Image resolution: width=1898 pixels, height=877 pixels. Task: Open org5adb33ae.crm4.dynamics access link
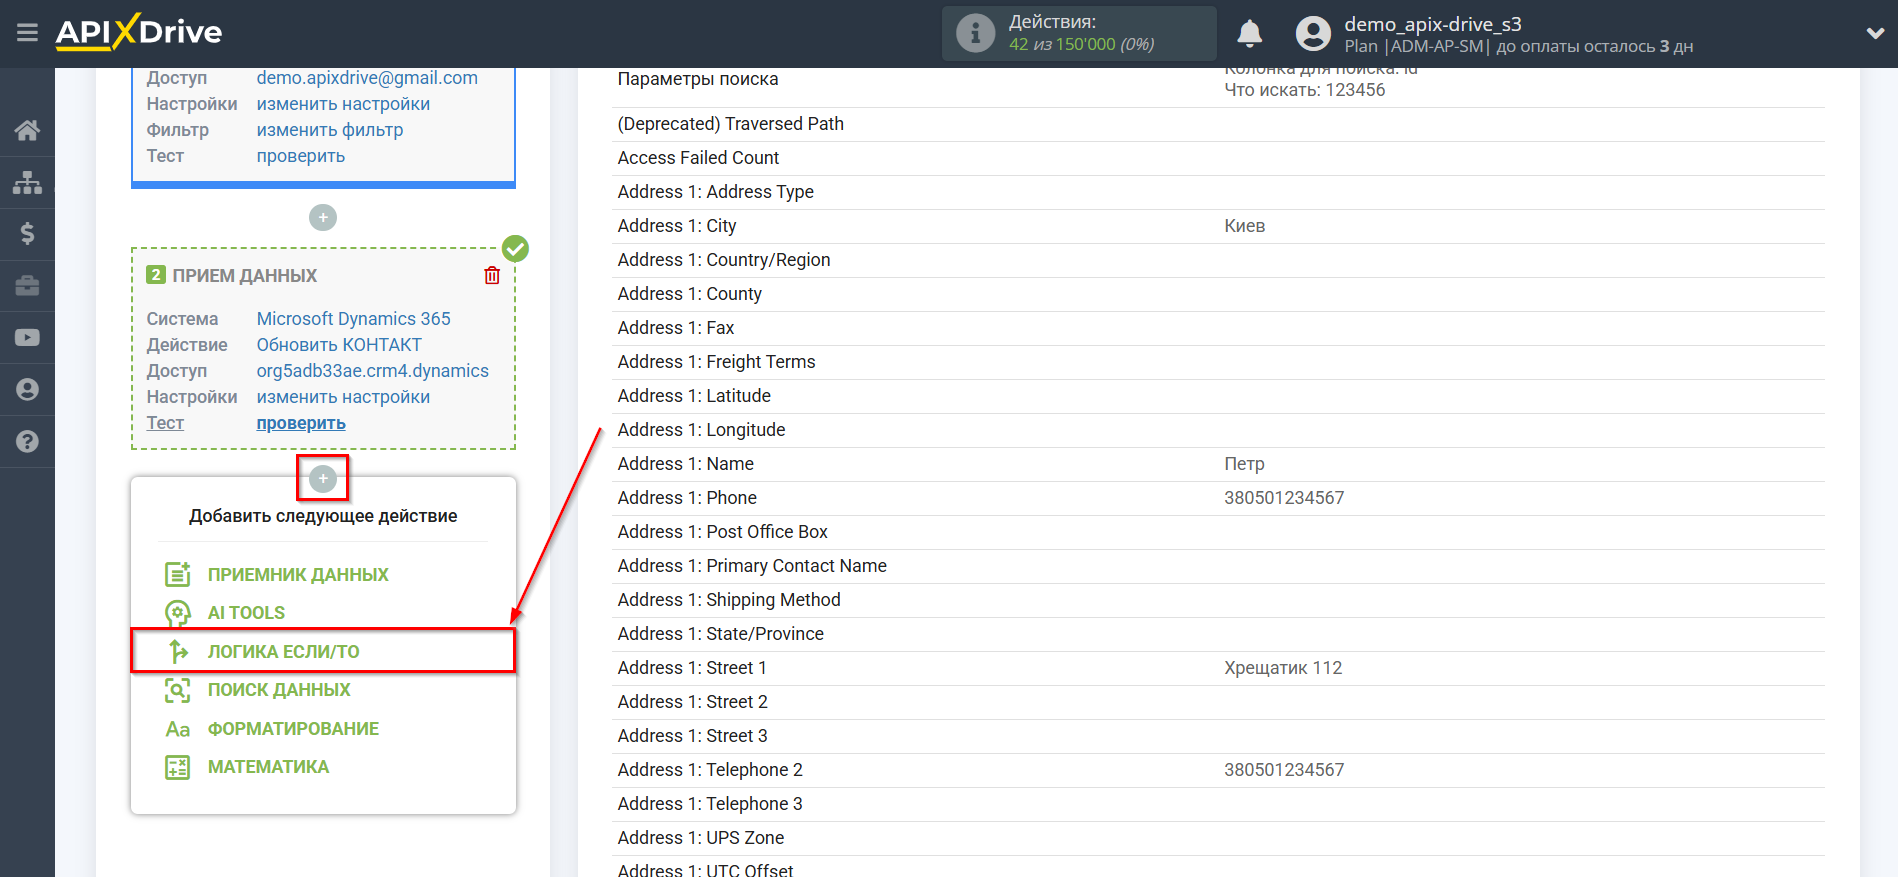point(373,371)
